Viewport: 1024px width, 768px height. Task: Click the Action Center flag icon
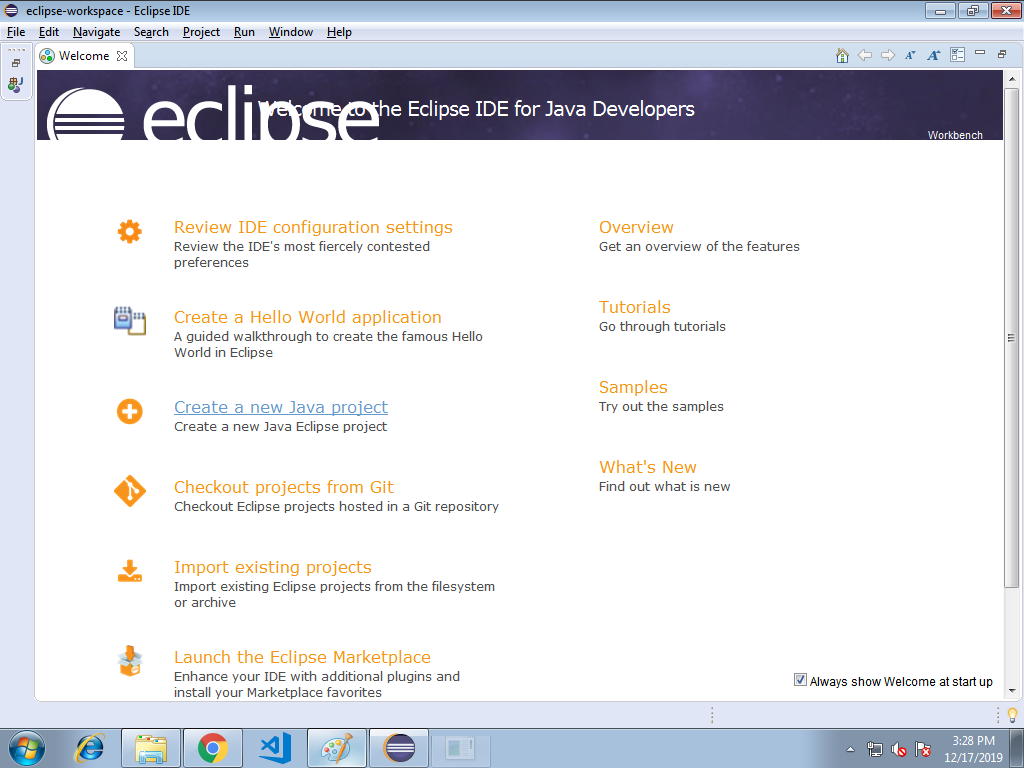pos(923,749)
